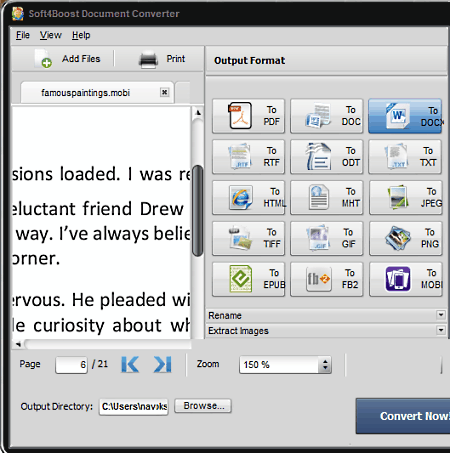The width and height of the screenshot is (450, 453).
Task: Pick the To PNG output format
Action: pos(406,238)
